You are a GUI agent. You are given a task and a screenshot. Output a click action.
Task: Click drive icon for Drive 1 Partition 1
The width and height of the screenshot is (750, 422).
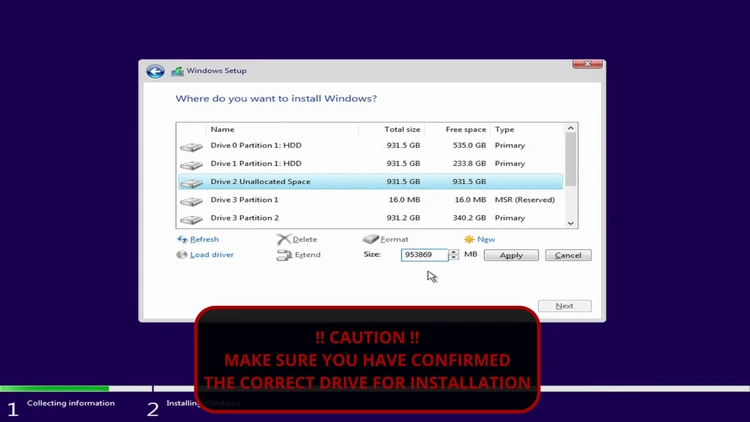point(191,165)
